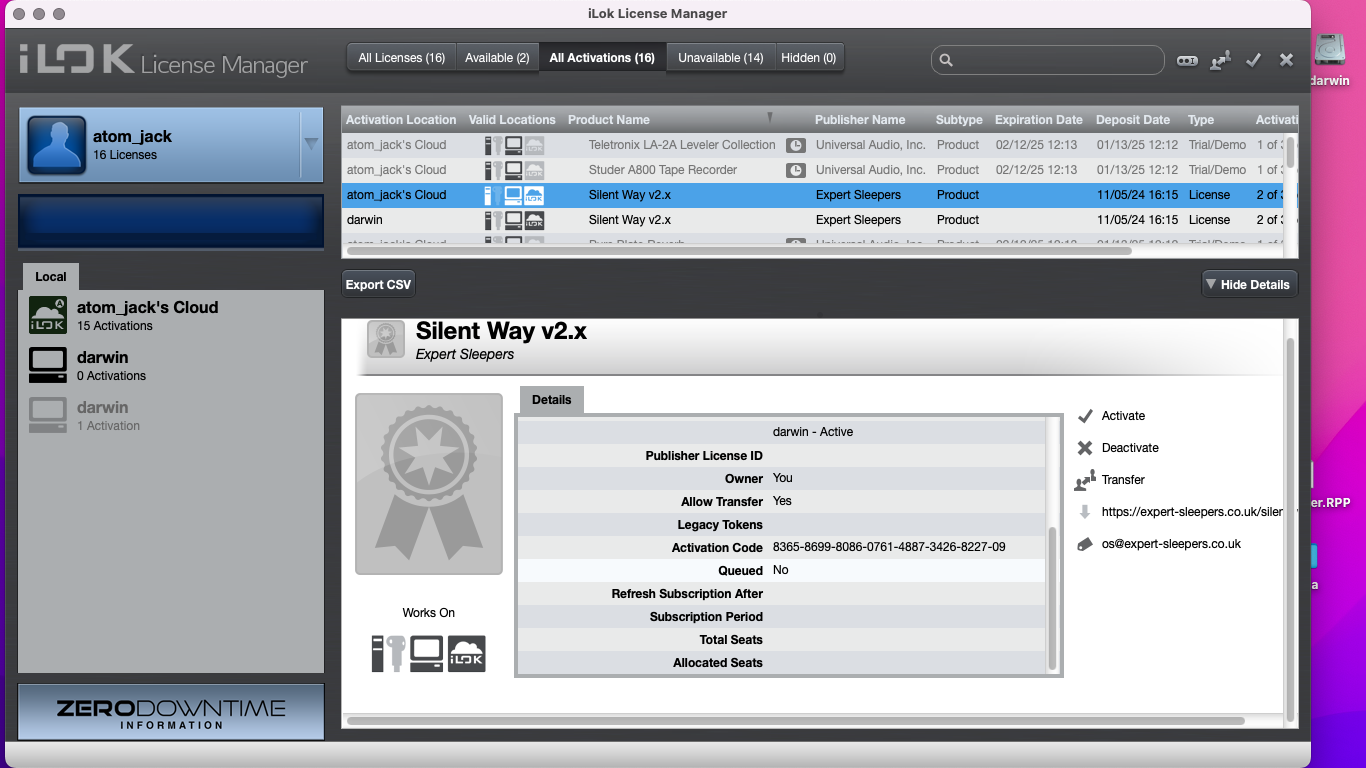Click the Allow Transfer 'Yes' value

pos(782,501)
